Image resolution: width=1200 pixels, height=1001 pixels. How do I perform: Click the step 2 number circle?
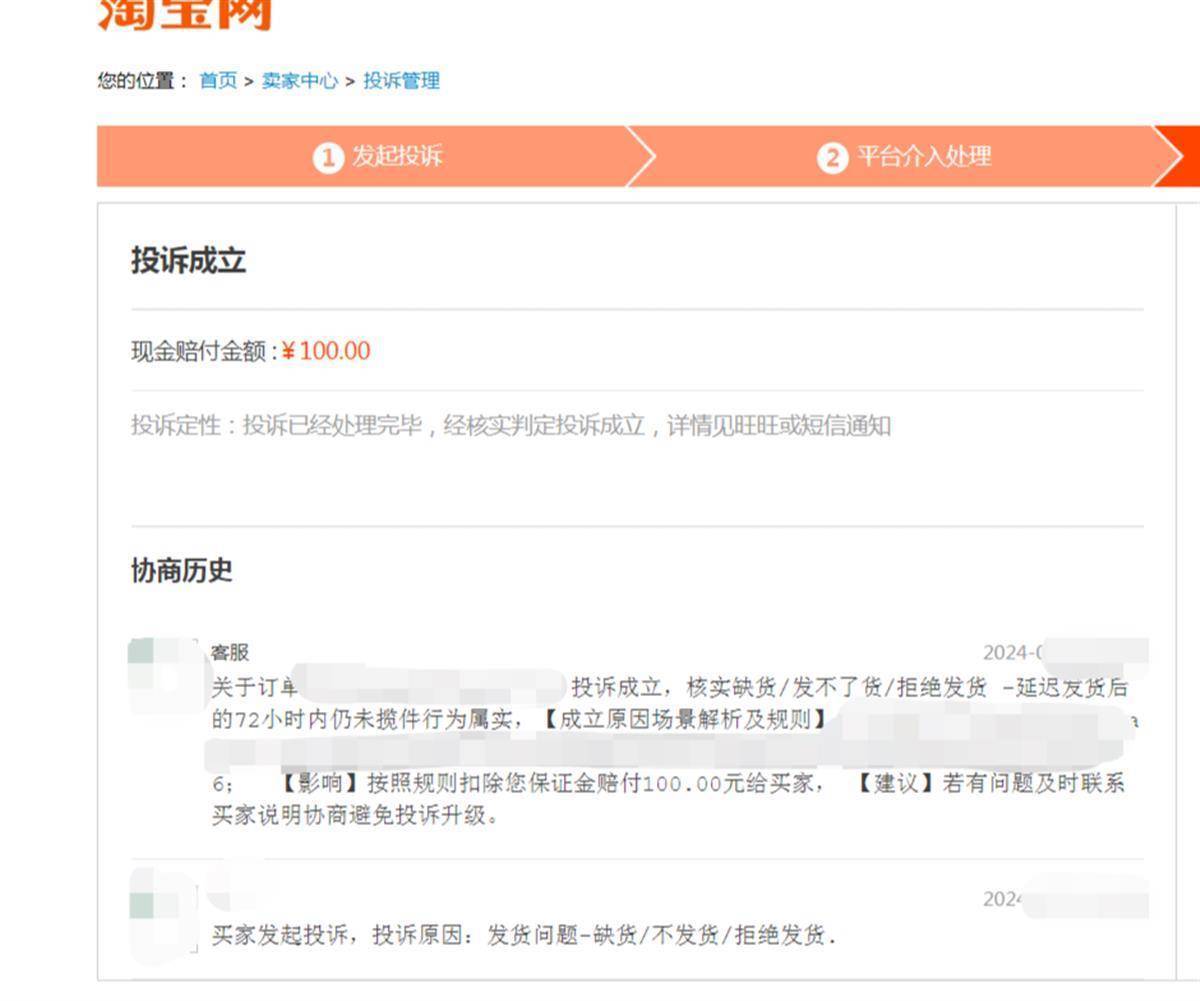pyautogui.click(x=832, y=157)
